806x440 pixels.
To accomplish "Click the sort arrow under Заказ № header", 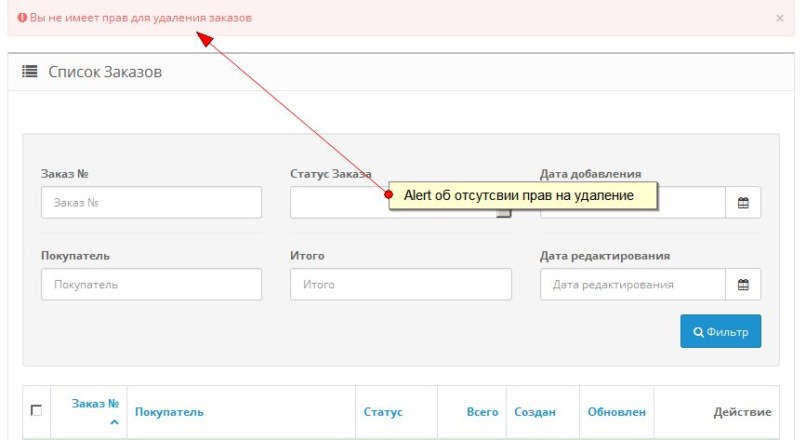I will (x=114, y=423).
